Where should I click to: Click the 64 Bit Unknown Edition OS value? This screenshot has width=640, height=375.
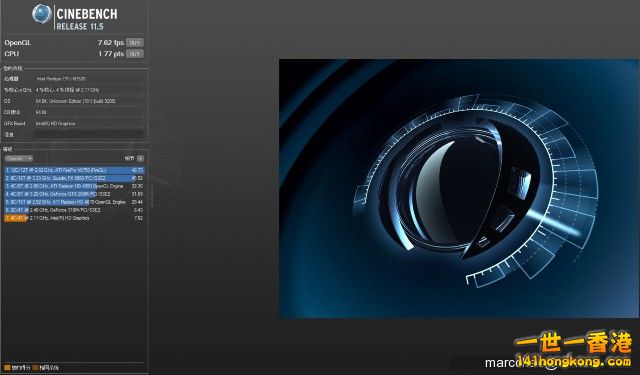(76, 101)
